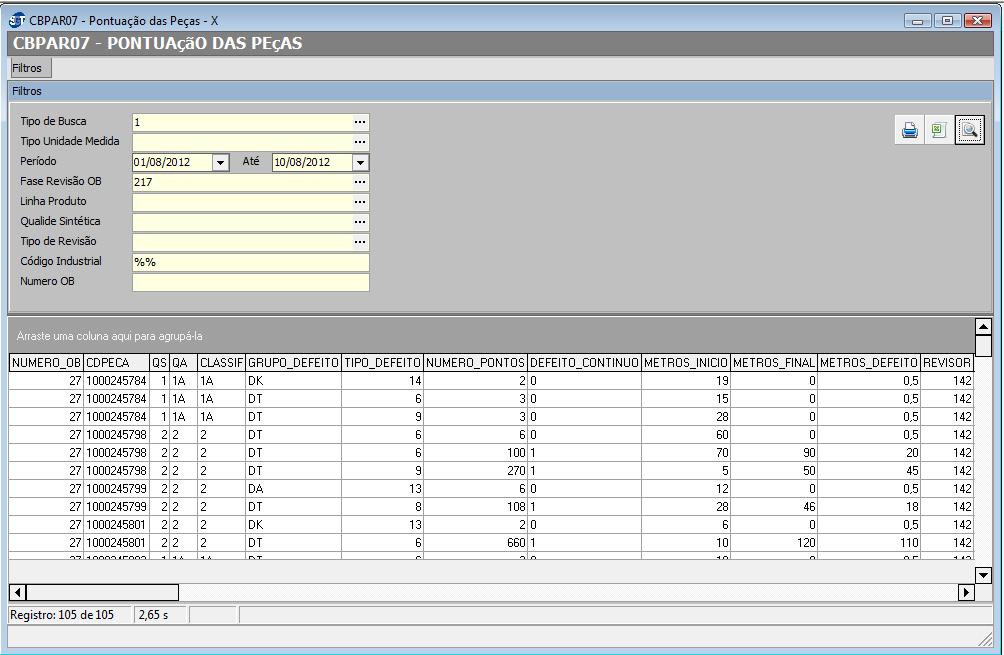Click the Excel export icon

click(938, 131)
